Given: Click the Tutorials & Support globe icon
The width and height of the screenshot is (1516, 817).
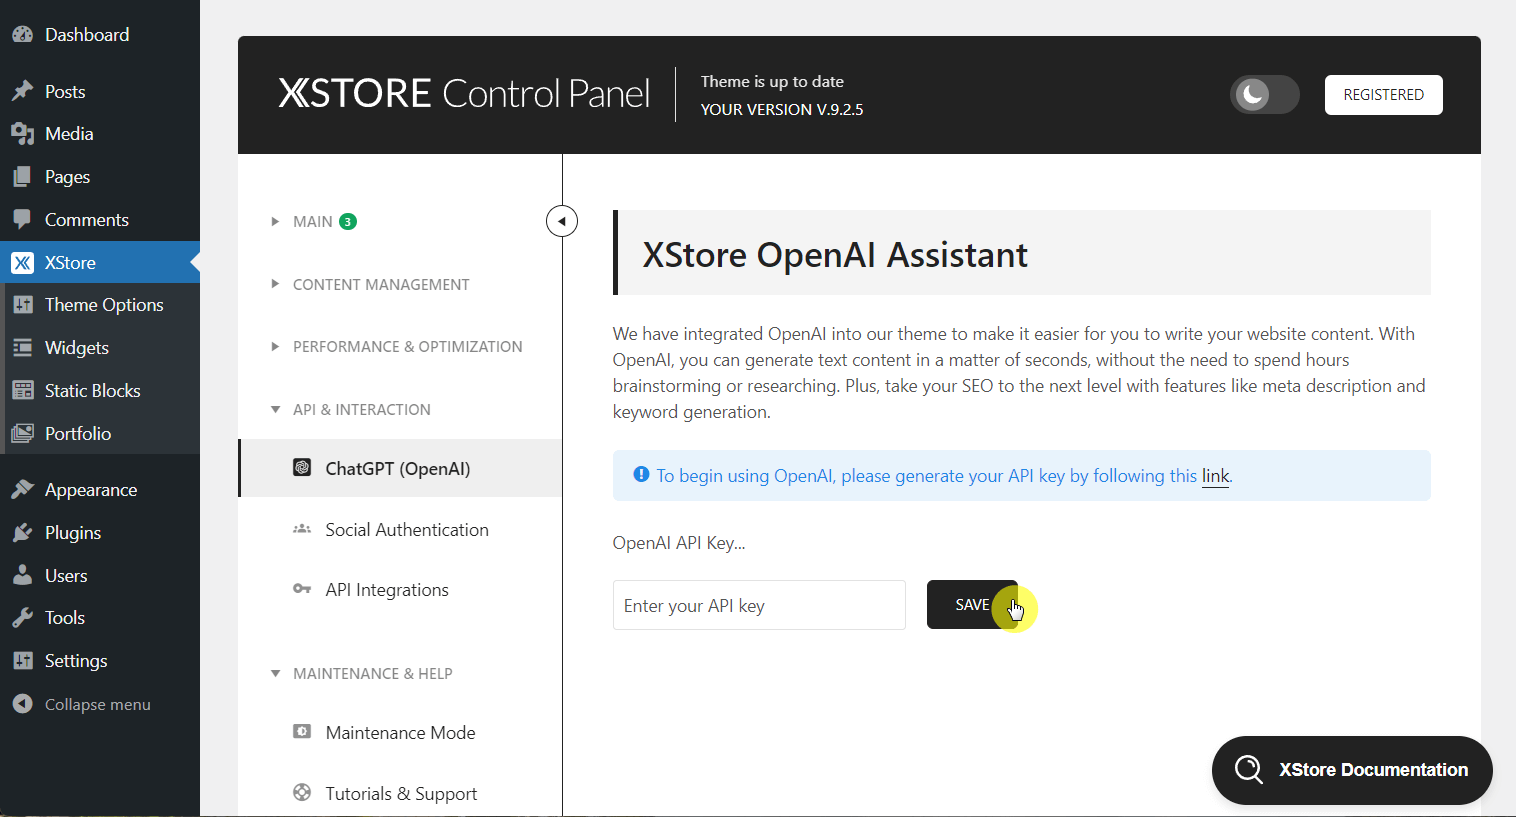Looking at the screenshot, I should (302, 792).
